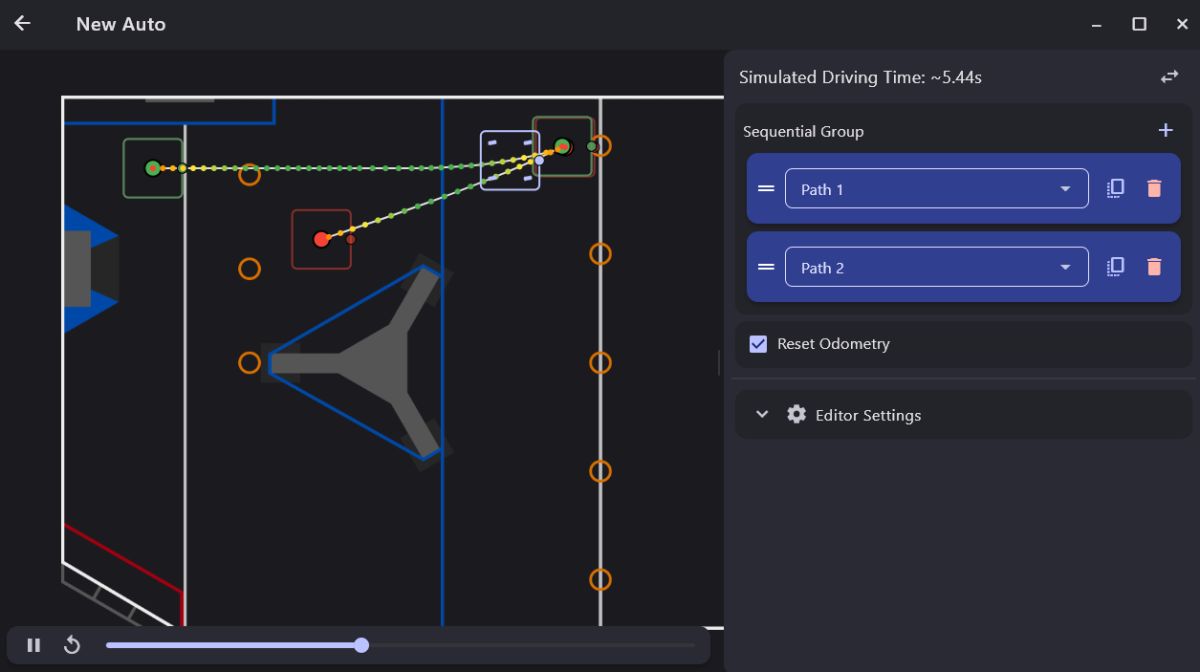Pause the path preview playback
Image resolution: width=1200 pixels, height=672 pixels.
click(x=34, y=645)
